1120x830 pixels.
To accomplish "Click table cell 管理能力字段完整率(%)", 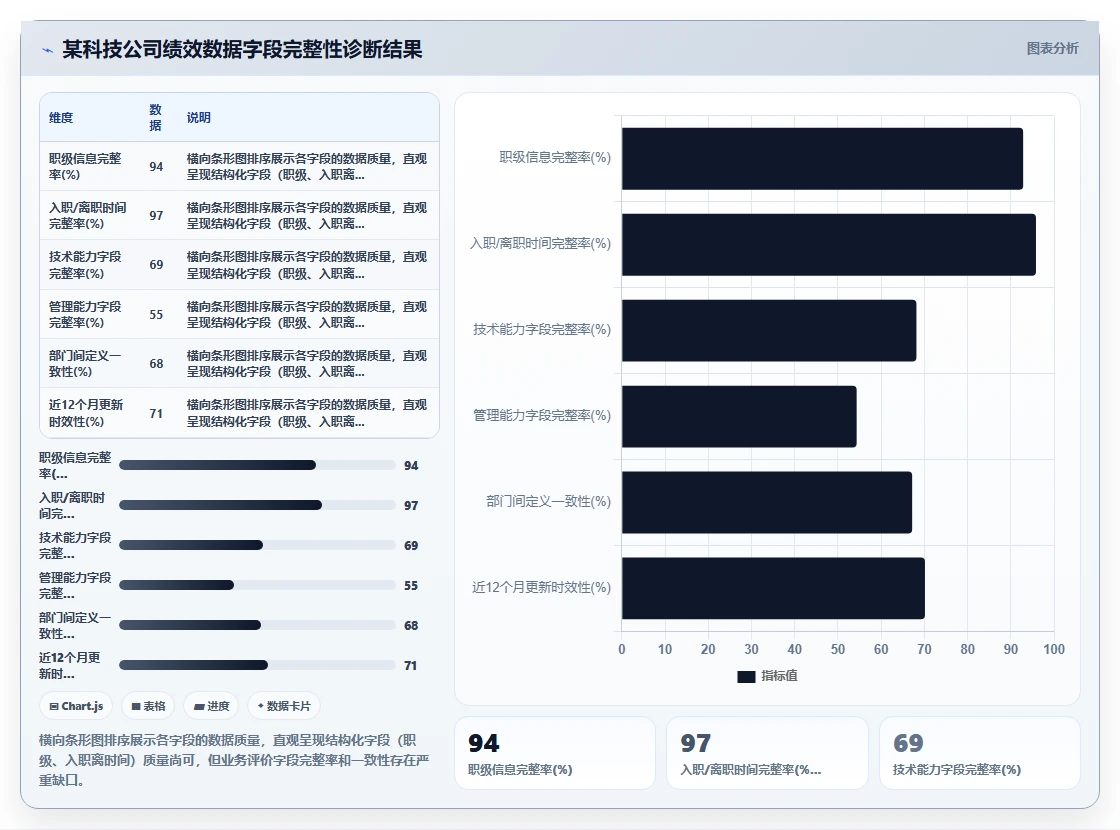I will tap(85, 314).
